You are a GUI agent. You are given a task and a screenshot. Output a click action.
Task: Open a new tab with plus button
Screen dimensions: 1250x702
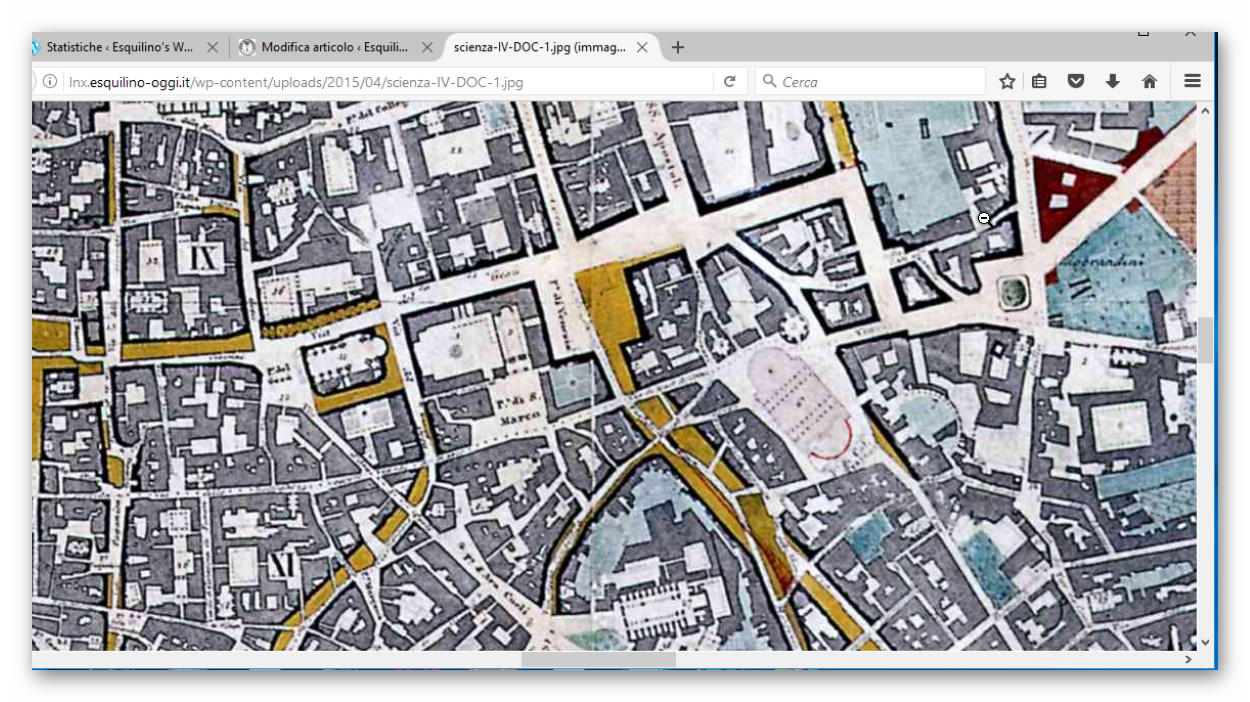(x=678, y=47)
